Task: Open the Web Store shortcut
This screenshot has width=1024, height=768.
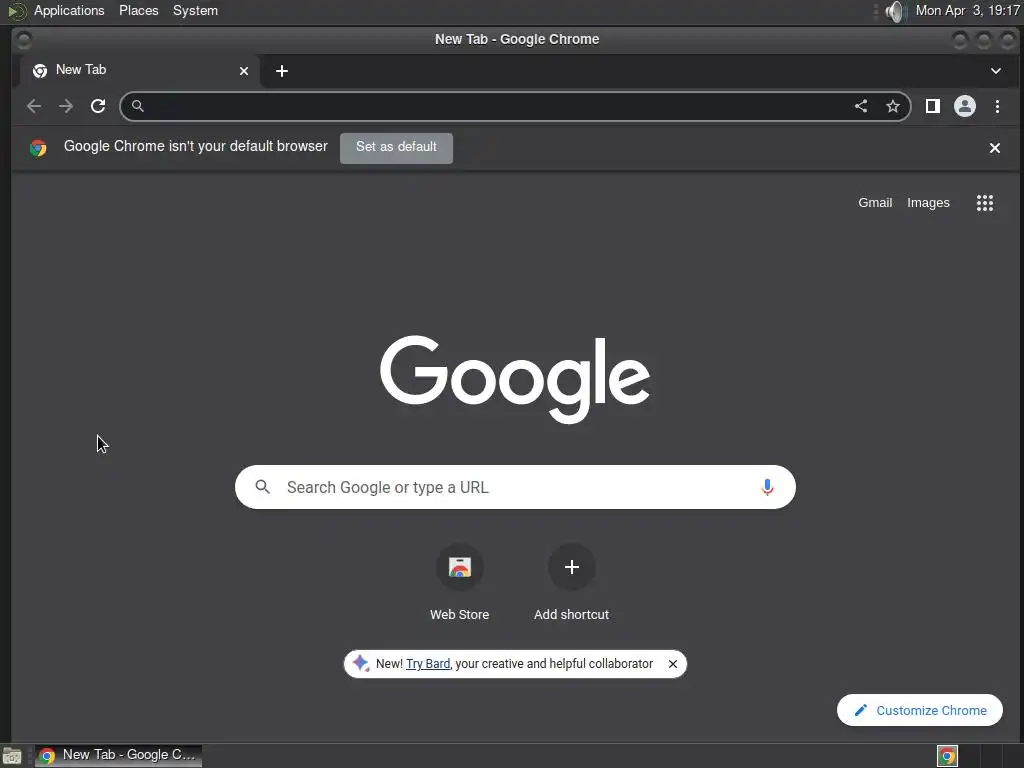Action: tap(460, 582)
